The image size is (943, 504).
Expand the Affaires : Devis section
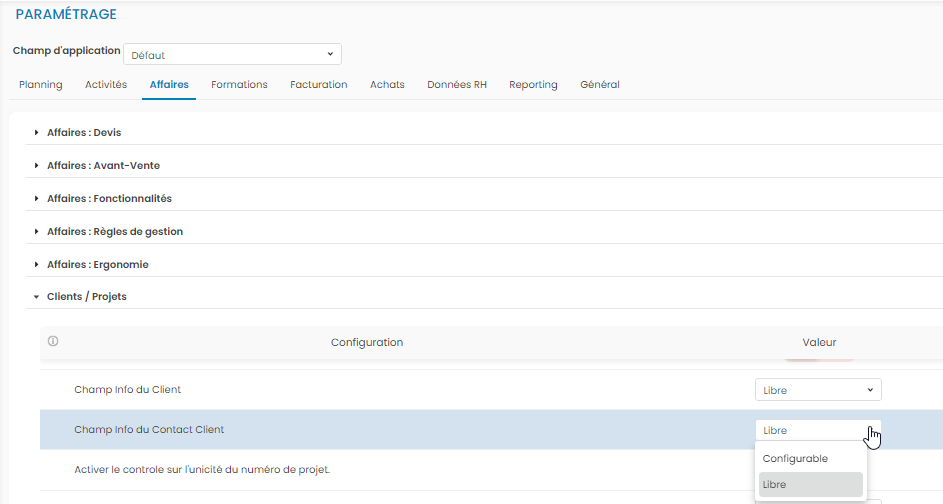click(84, 133)
